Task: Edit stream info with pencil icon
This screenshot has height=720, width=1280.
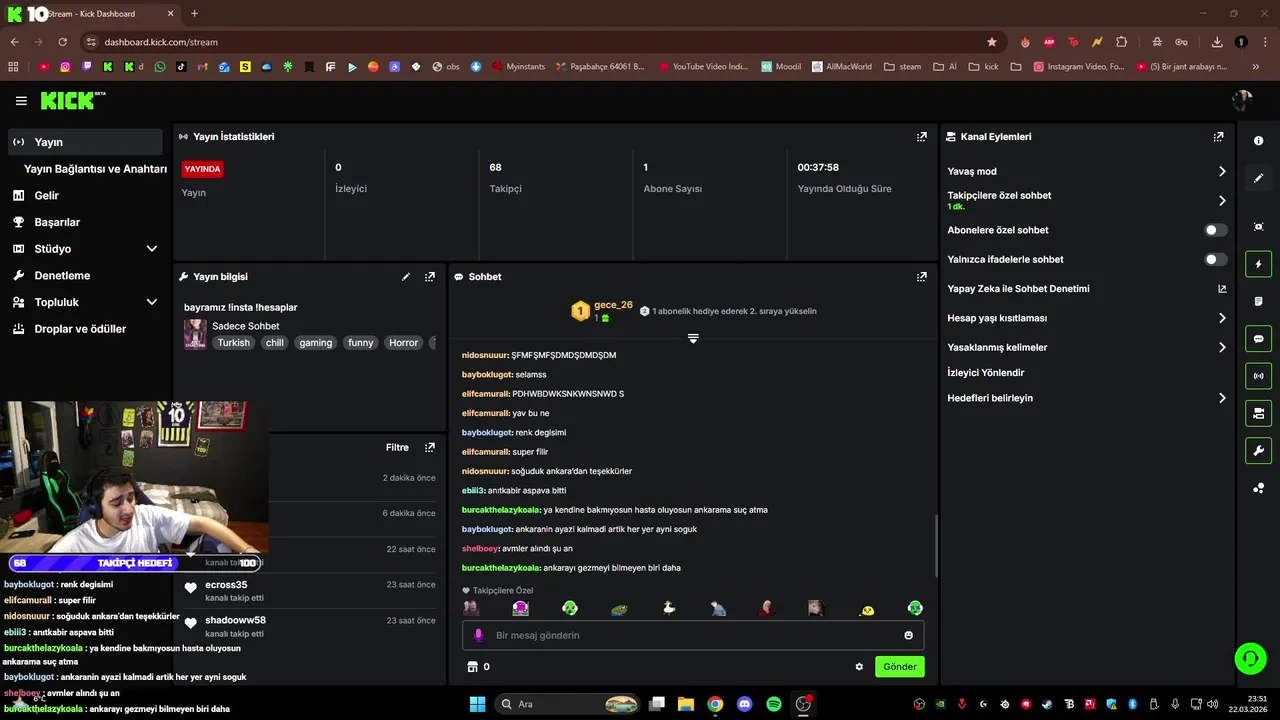Action: pyautogui.click(x=406, y=277)
